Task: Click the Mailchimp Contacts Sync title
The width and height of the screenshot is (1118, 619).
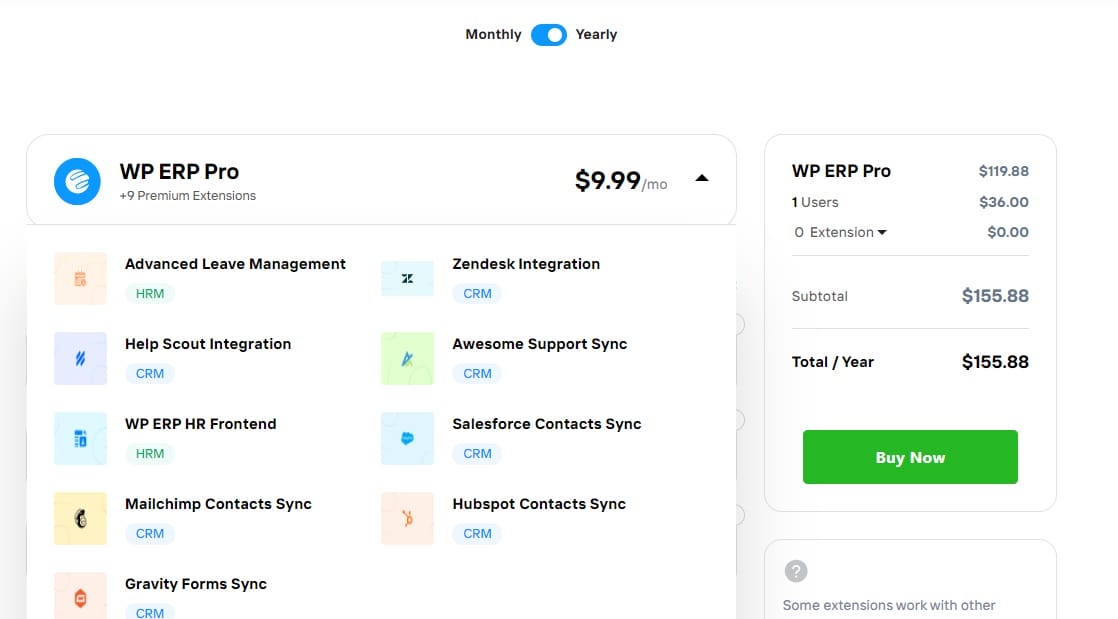Action: (x=218, y=503)
